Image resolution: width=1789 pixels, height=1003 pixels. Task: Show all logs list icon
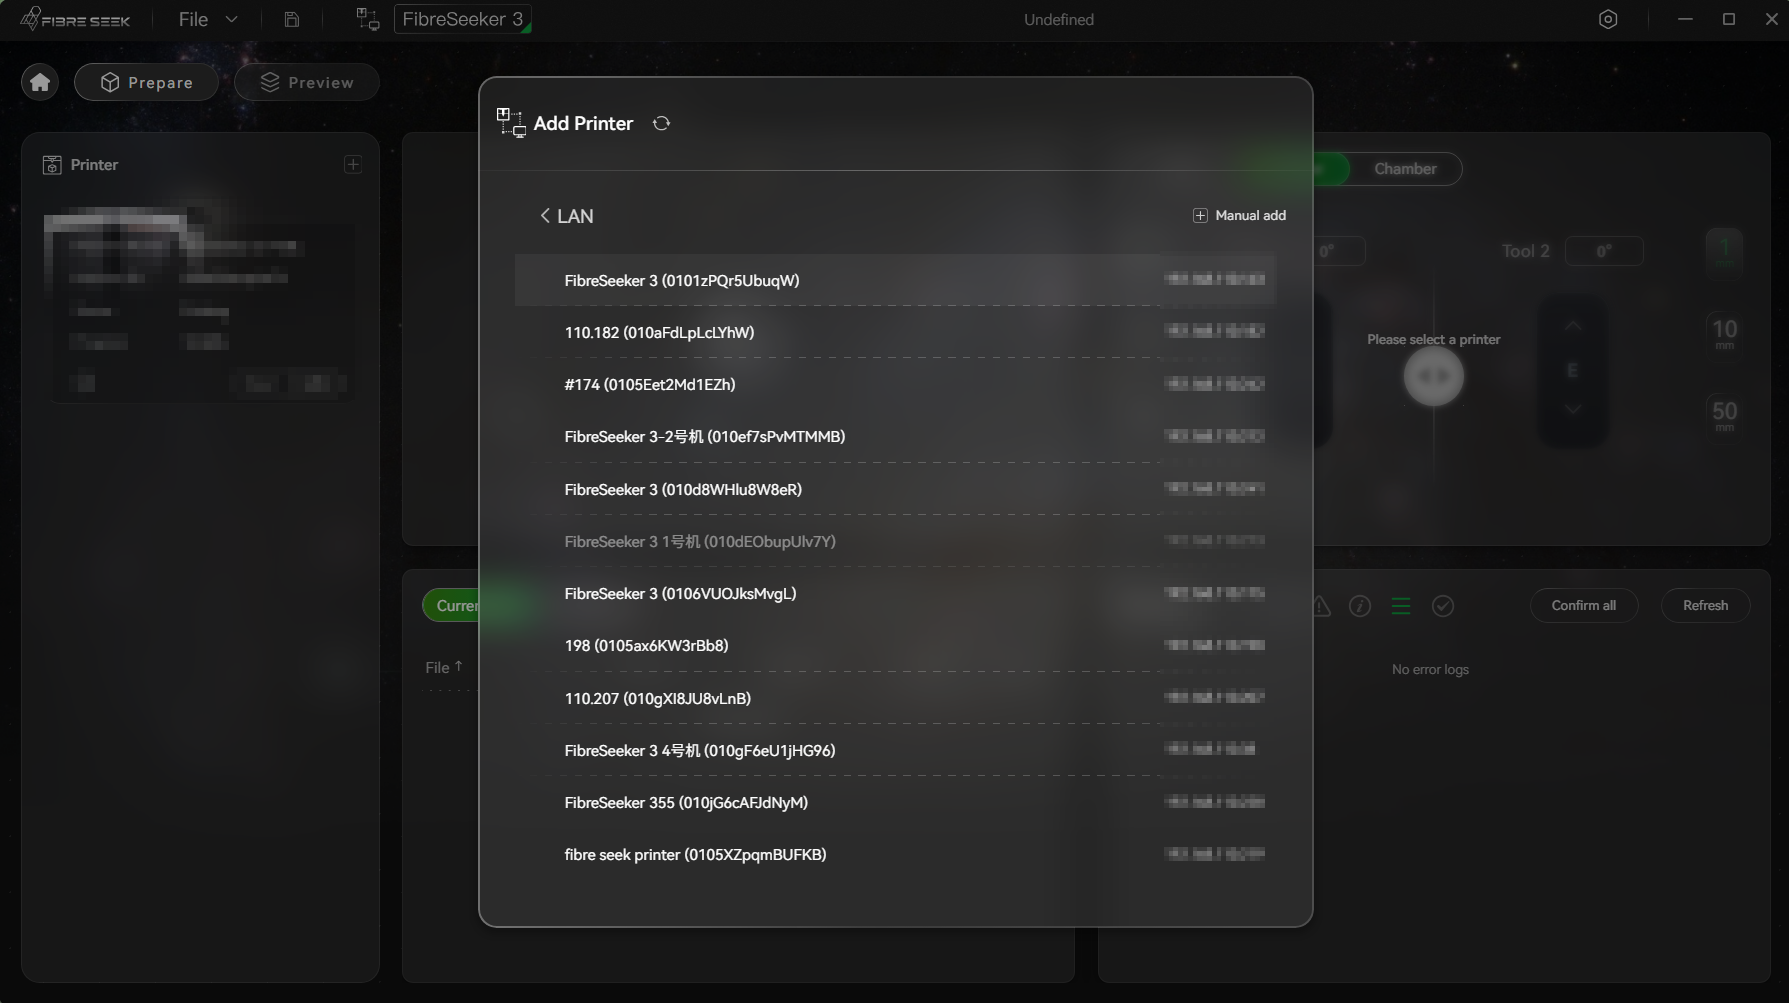point(1401,606)
